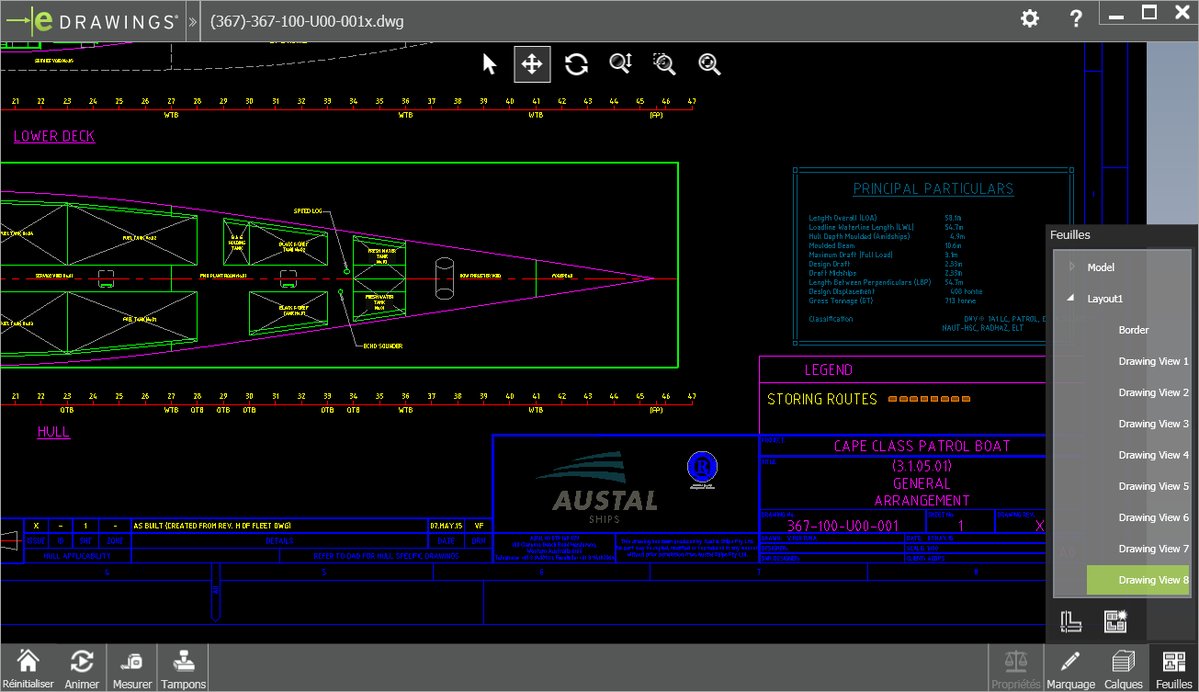1199x692 pixels.
Task: Switch to the Feuilles tab
Action: click(x=1173, y=668)
